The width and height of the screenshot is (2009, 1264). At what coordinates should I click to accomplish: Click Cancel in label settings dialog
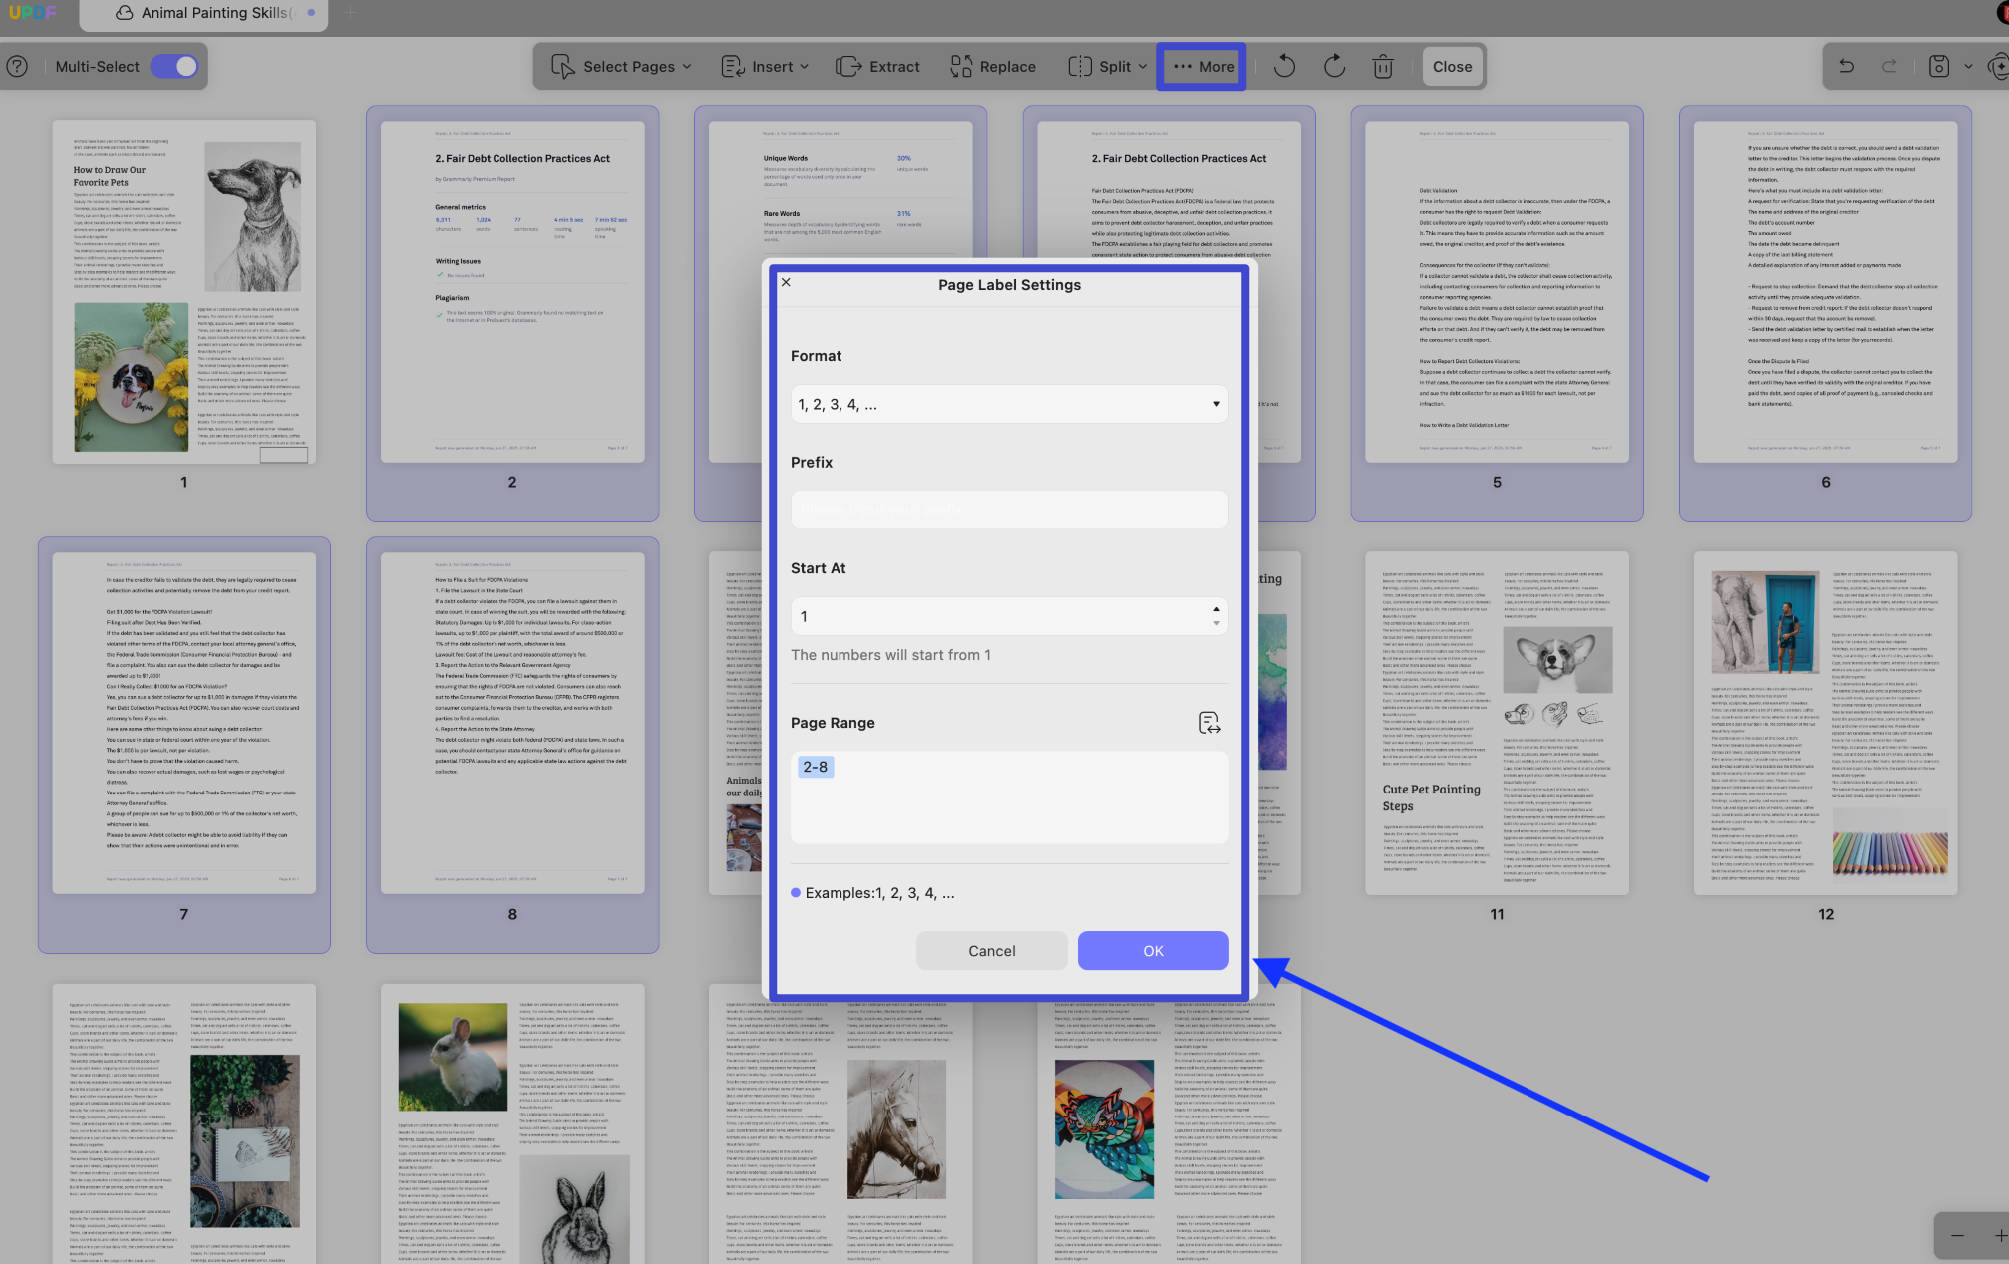click(991, 951)
